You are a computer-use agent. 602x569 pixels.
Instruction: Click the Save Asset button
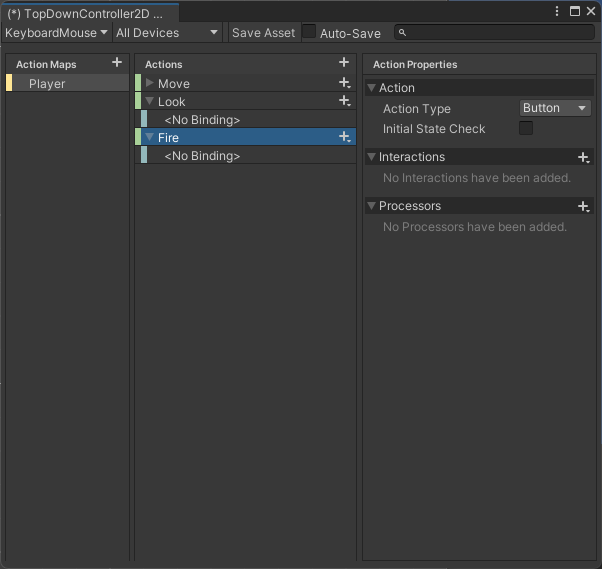(x=264, y=33)
